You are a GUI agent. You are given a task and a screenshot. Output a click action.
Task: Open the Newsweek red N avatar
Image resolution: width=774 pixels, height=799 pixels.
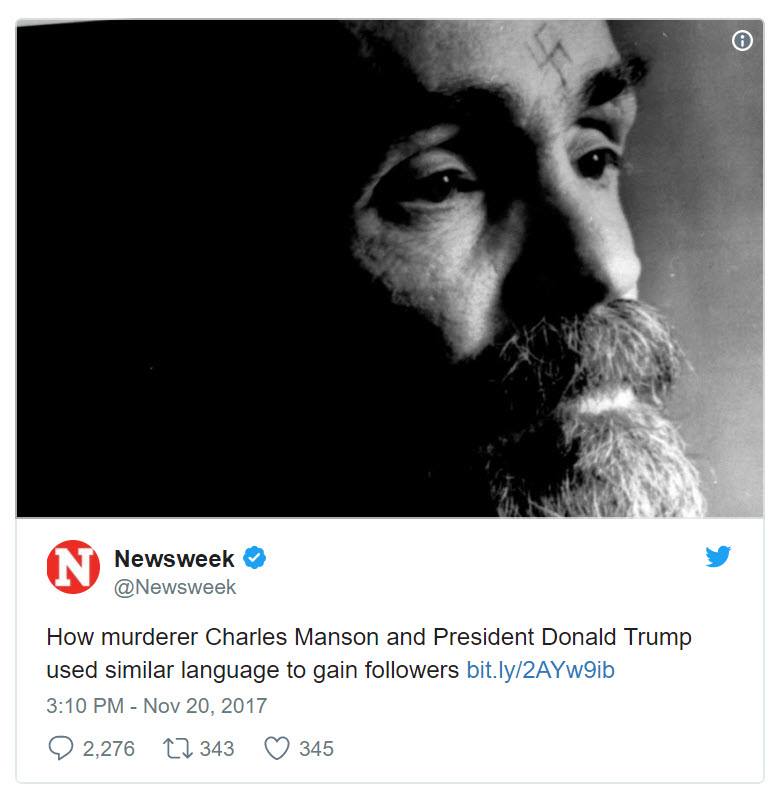point(73,567)
